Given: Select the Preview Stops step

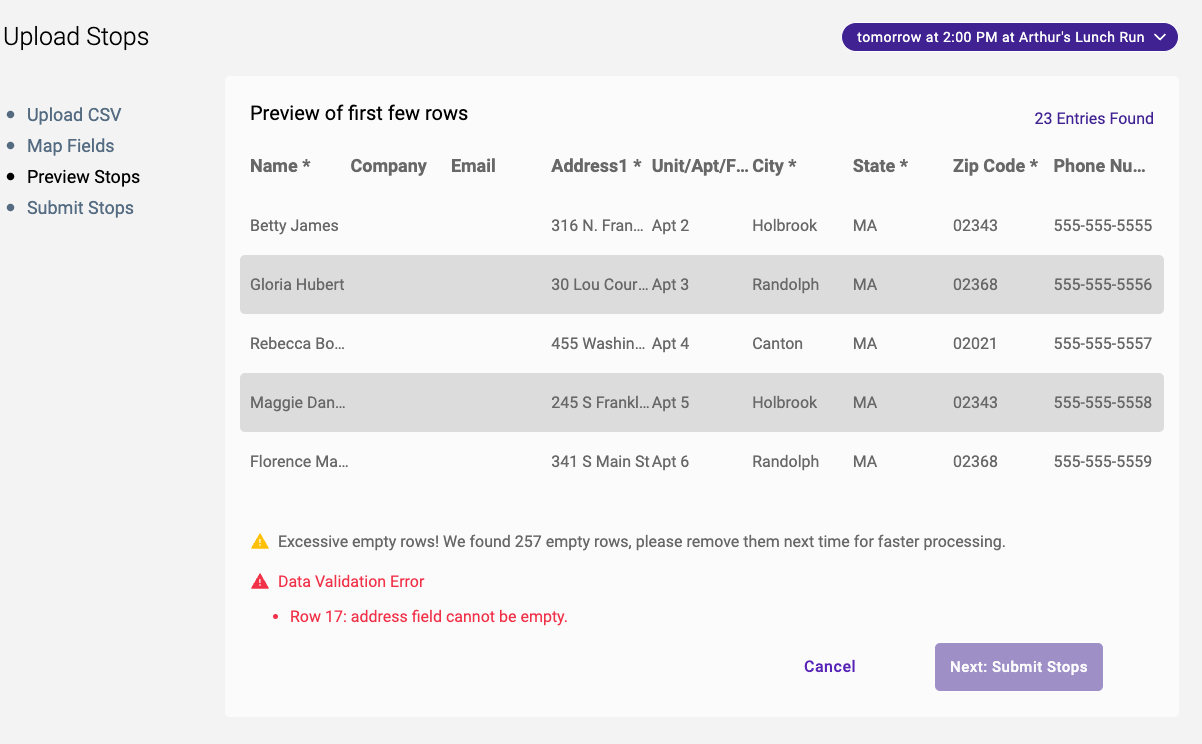Looking at the screenshot, I should click(x=83, y=177).
